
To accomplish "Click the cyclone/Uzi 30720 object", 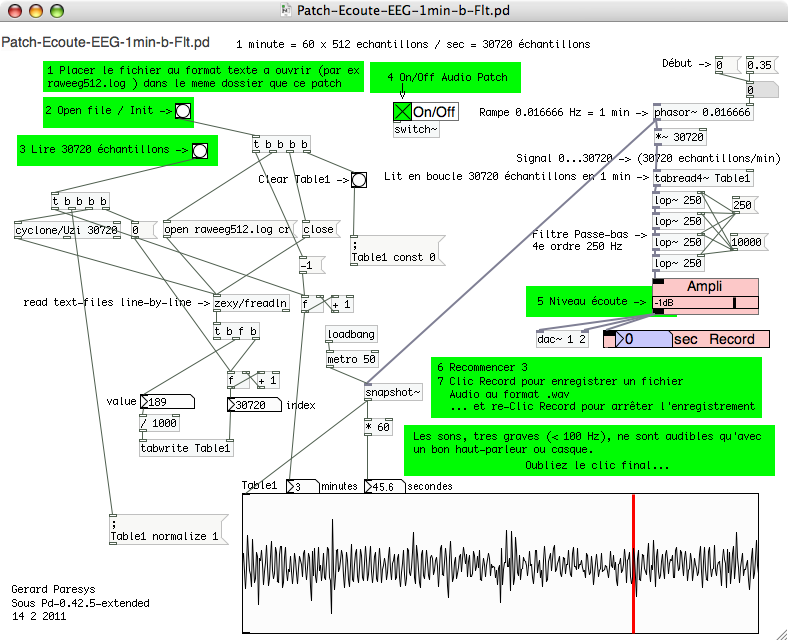I will click(x=67, y=231).
